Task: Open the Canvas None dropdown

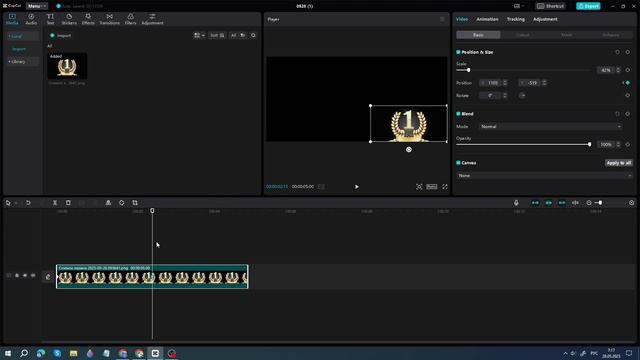Action: 544,176
